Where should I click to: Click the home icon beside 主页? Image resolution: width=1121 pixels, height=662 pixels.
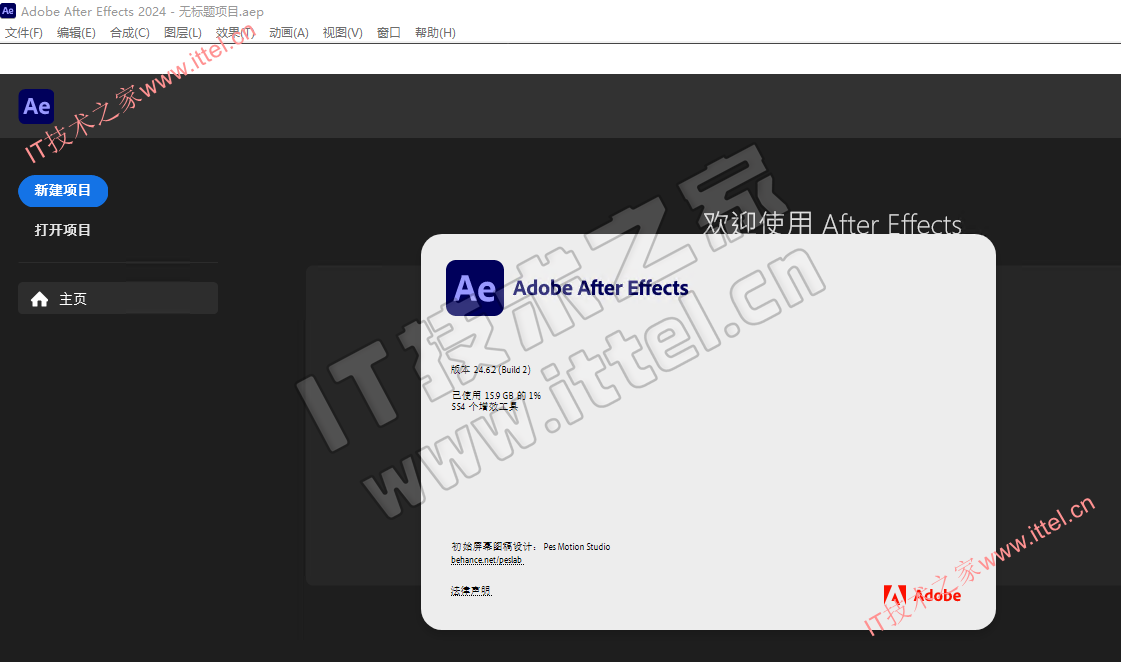point(39,299)
